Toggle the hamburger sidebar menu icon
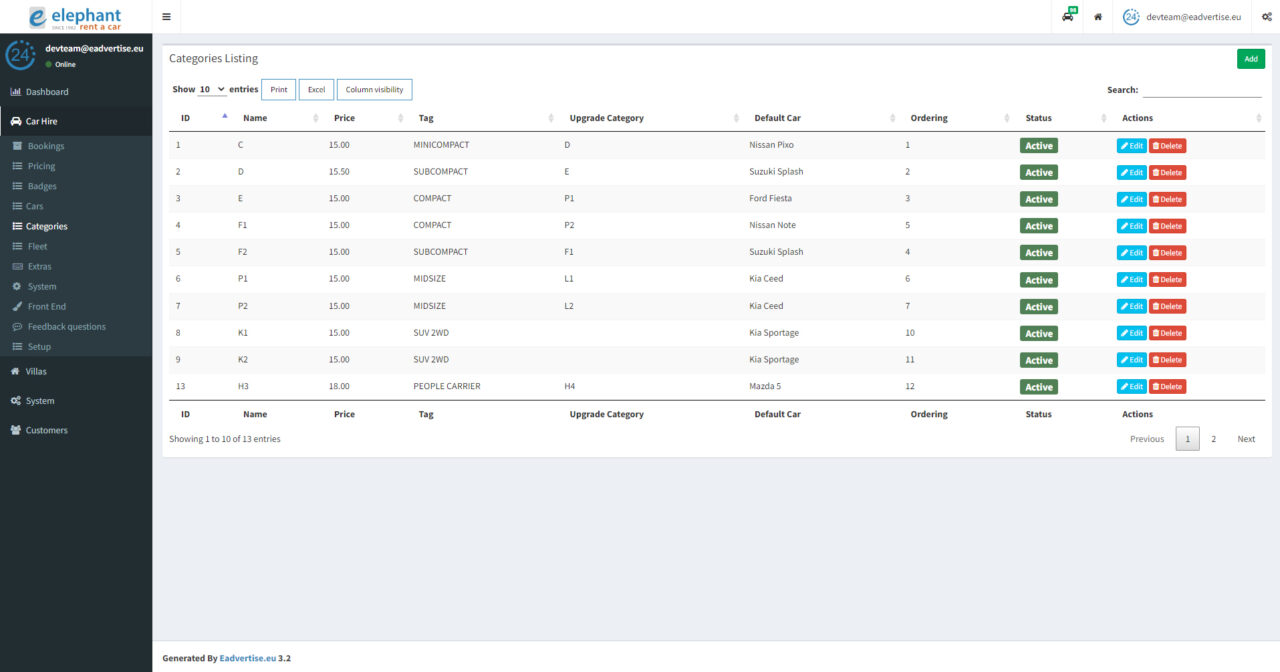1280x672 pixels. tap(166, 17)
